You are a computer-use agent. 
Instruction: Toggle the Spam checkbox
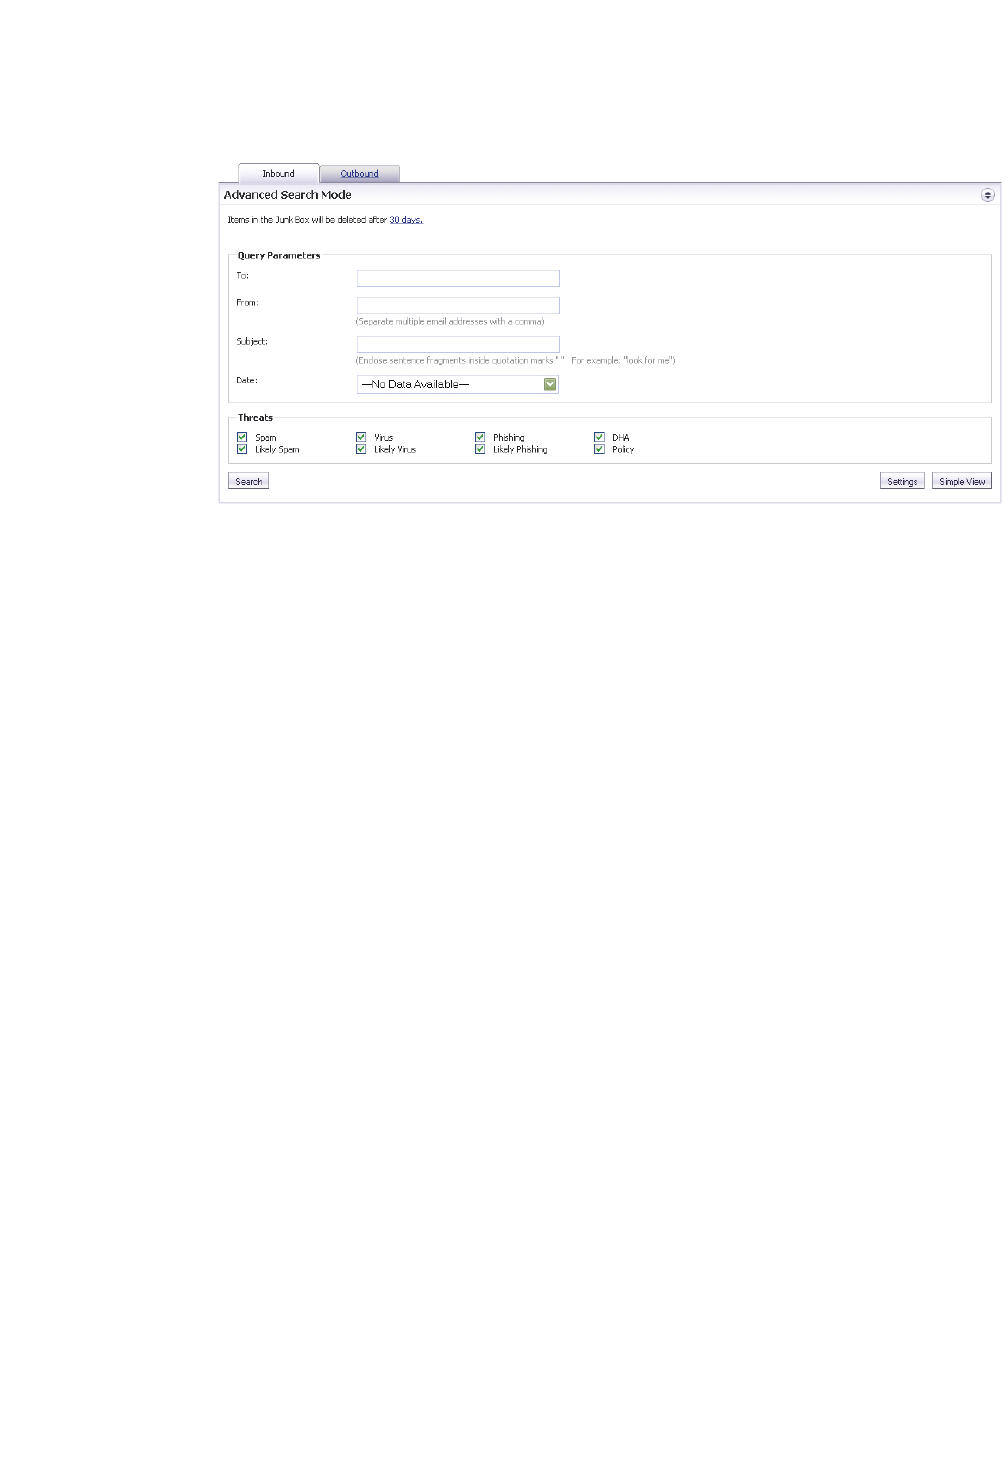click(x=242, y=437)
